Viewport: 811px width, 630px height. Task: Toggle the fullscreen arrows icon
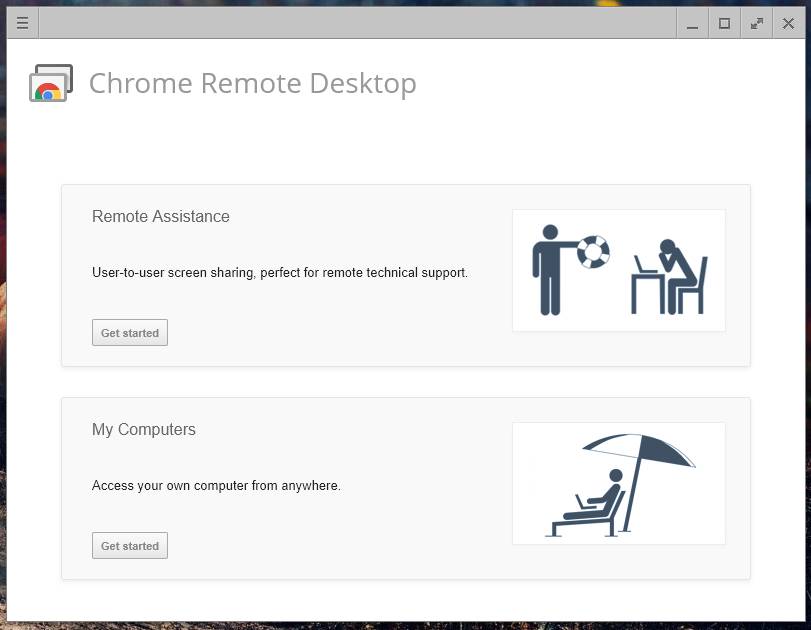[x=757, y=23]
